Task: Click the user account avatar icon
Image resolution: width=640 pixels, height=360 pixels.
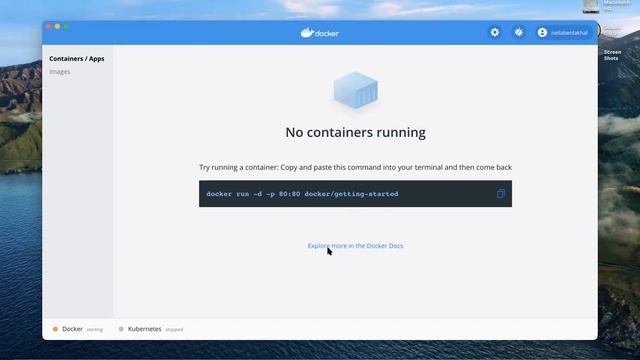Action: coord(542,33)
